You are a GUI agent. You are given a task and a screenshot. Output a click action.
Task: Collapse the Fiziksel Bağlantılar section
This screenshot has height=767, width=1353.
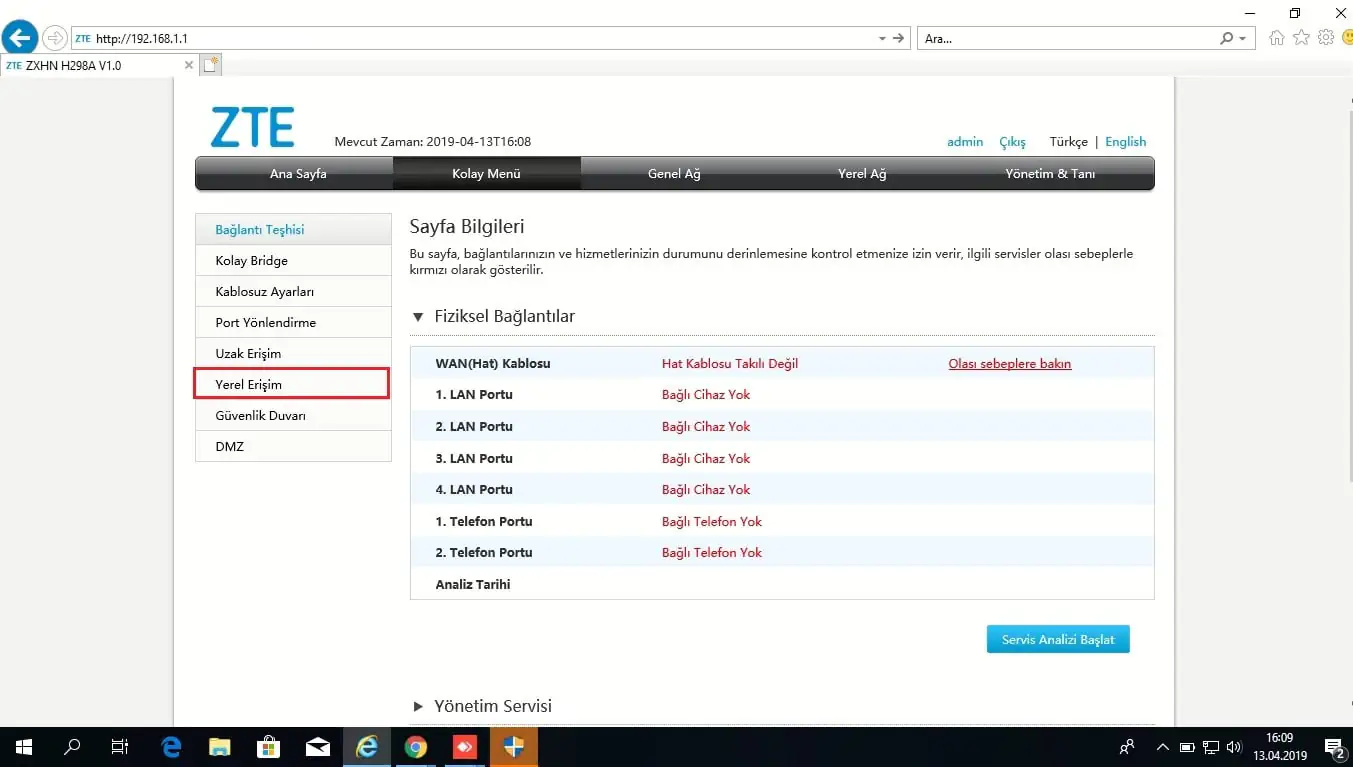point(419,317)
